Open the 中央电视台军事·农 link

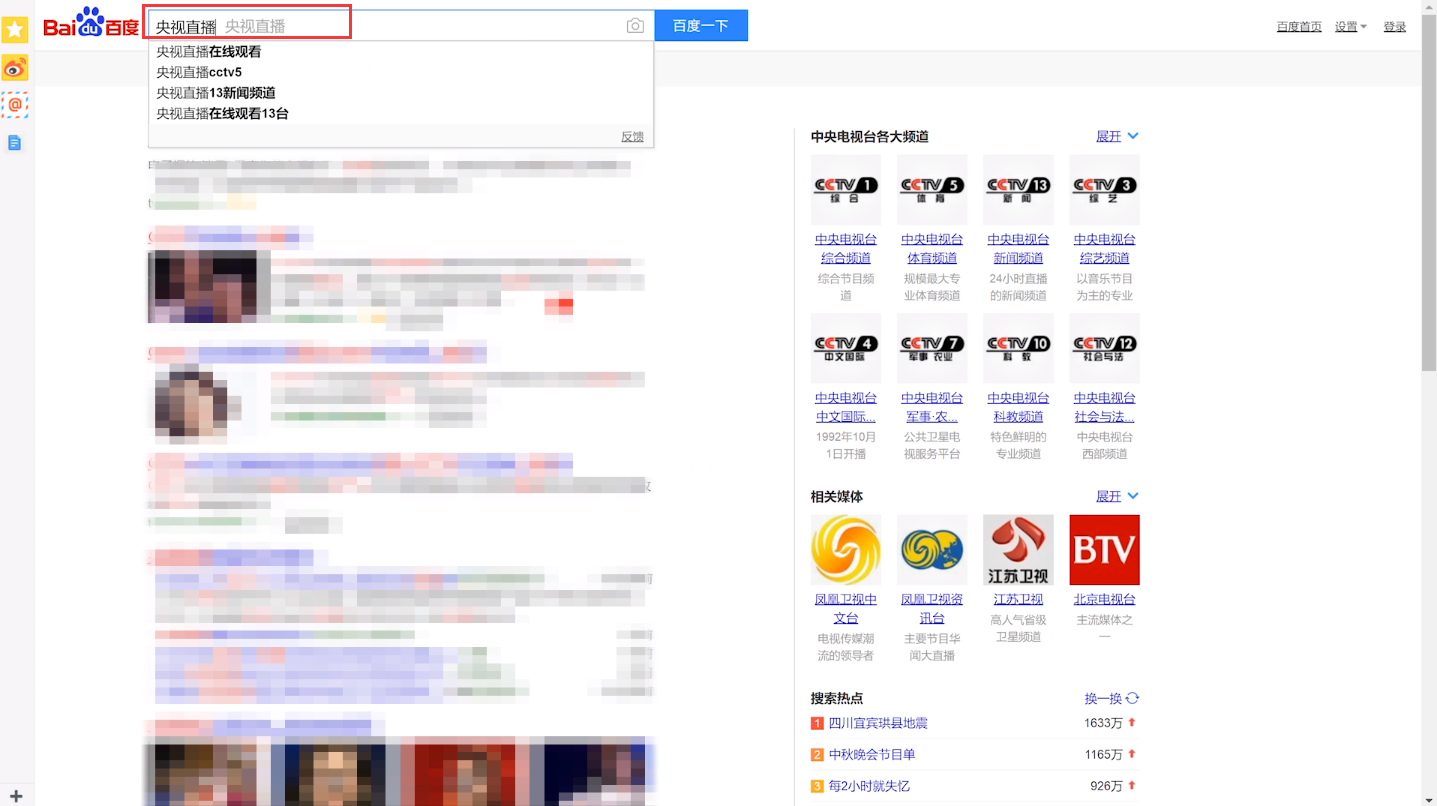(932, 407)
